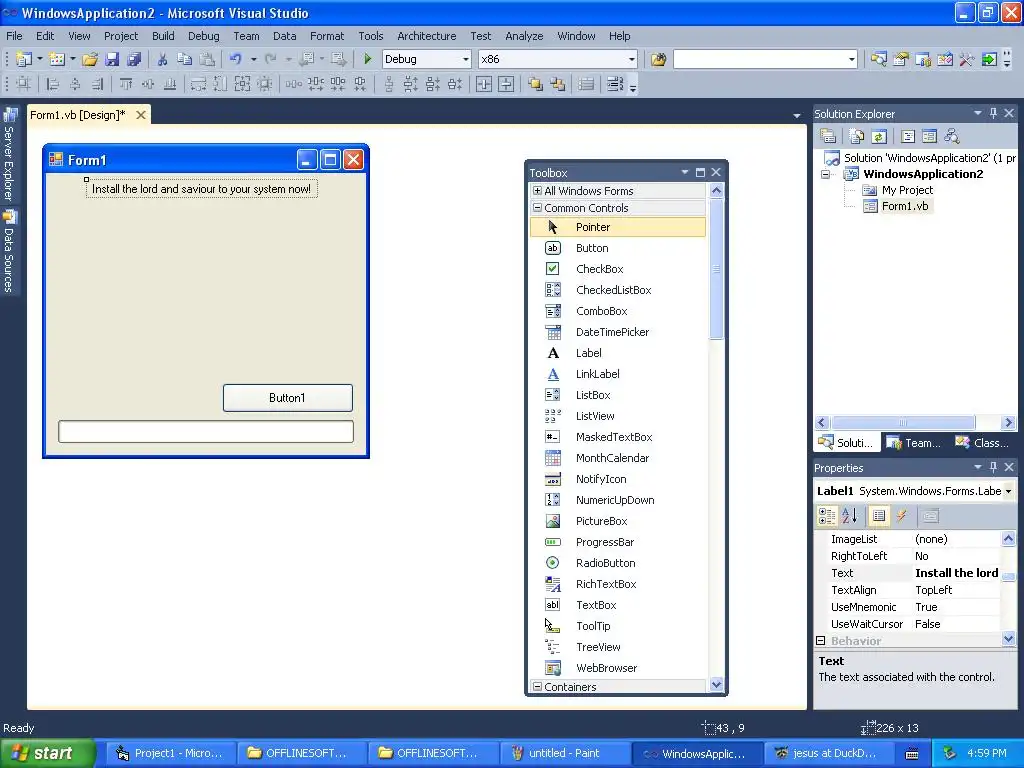Open Server Explorer side tab

click(9, 155)
